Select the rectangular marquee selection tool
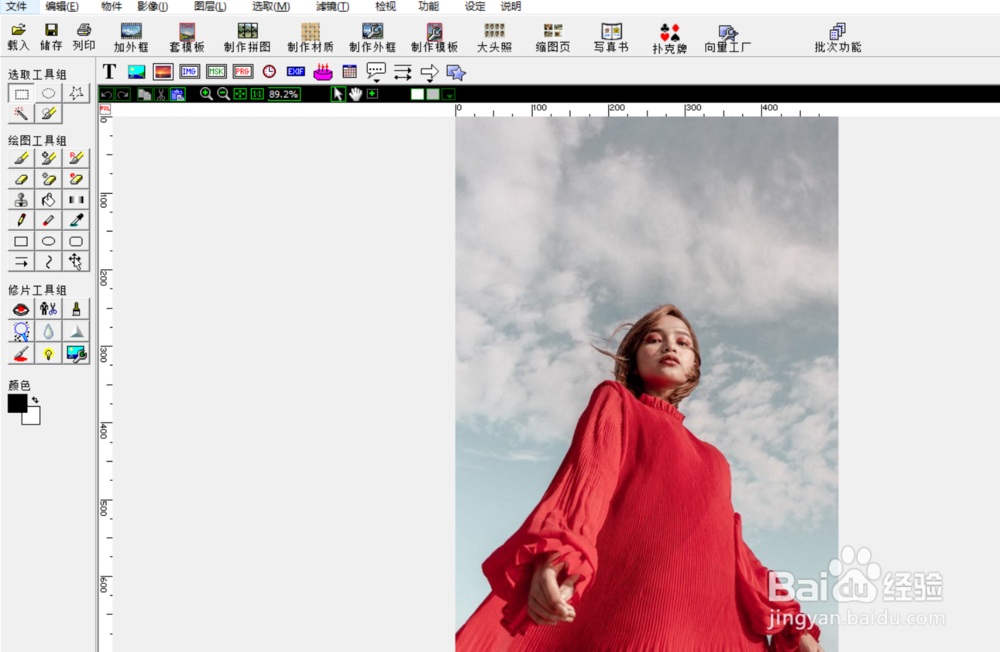 tap(21, 94)
